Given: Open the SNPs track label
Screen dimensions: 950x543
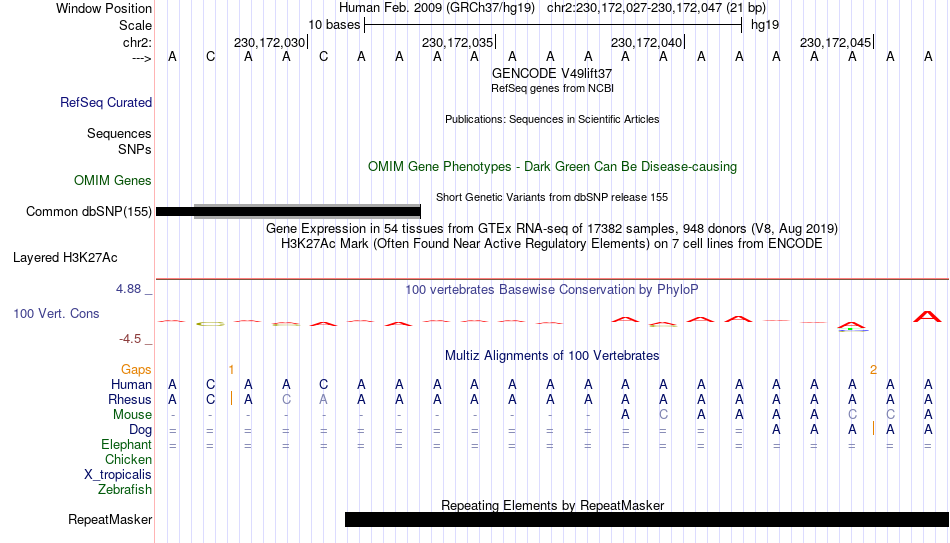Looking at the screenshot, I should [135, 149].
